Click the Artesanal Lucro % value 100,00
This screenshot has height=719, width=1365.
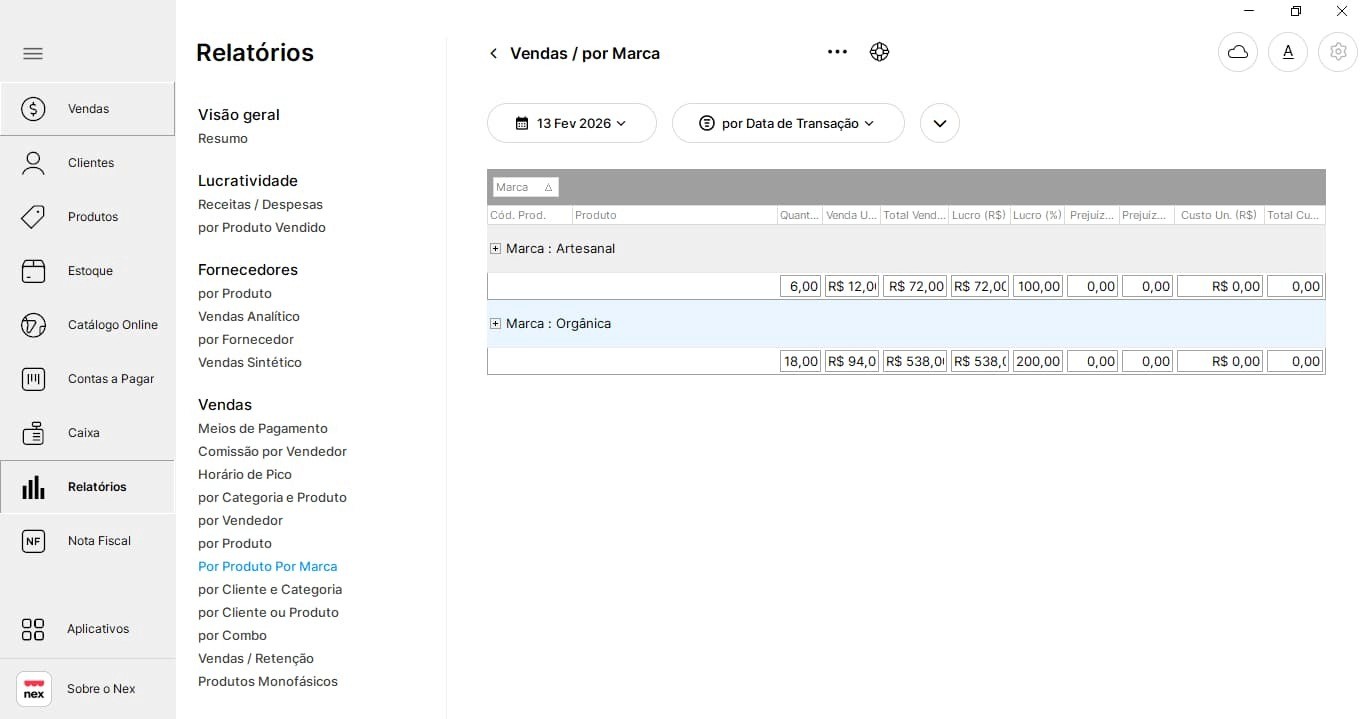click(1038, 286)
